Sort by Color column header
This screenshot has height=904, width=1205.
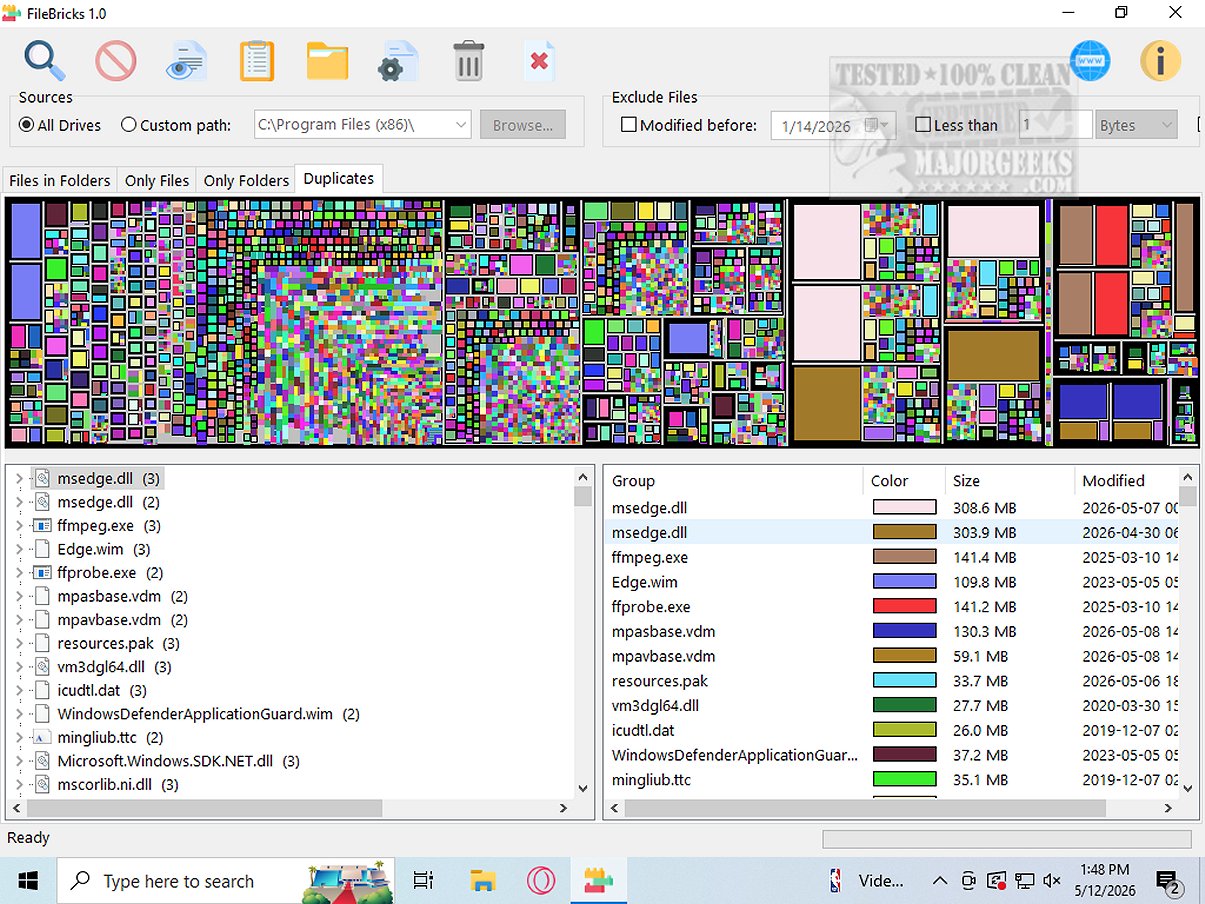coord(904,480)
